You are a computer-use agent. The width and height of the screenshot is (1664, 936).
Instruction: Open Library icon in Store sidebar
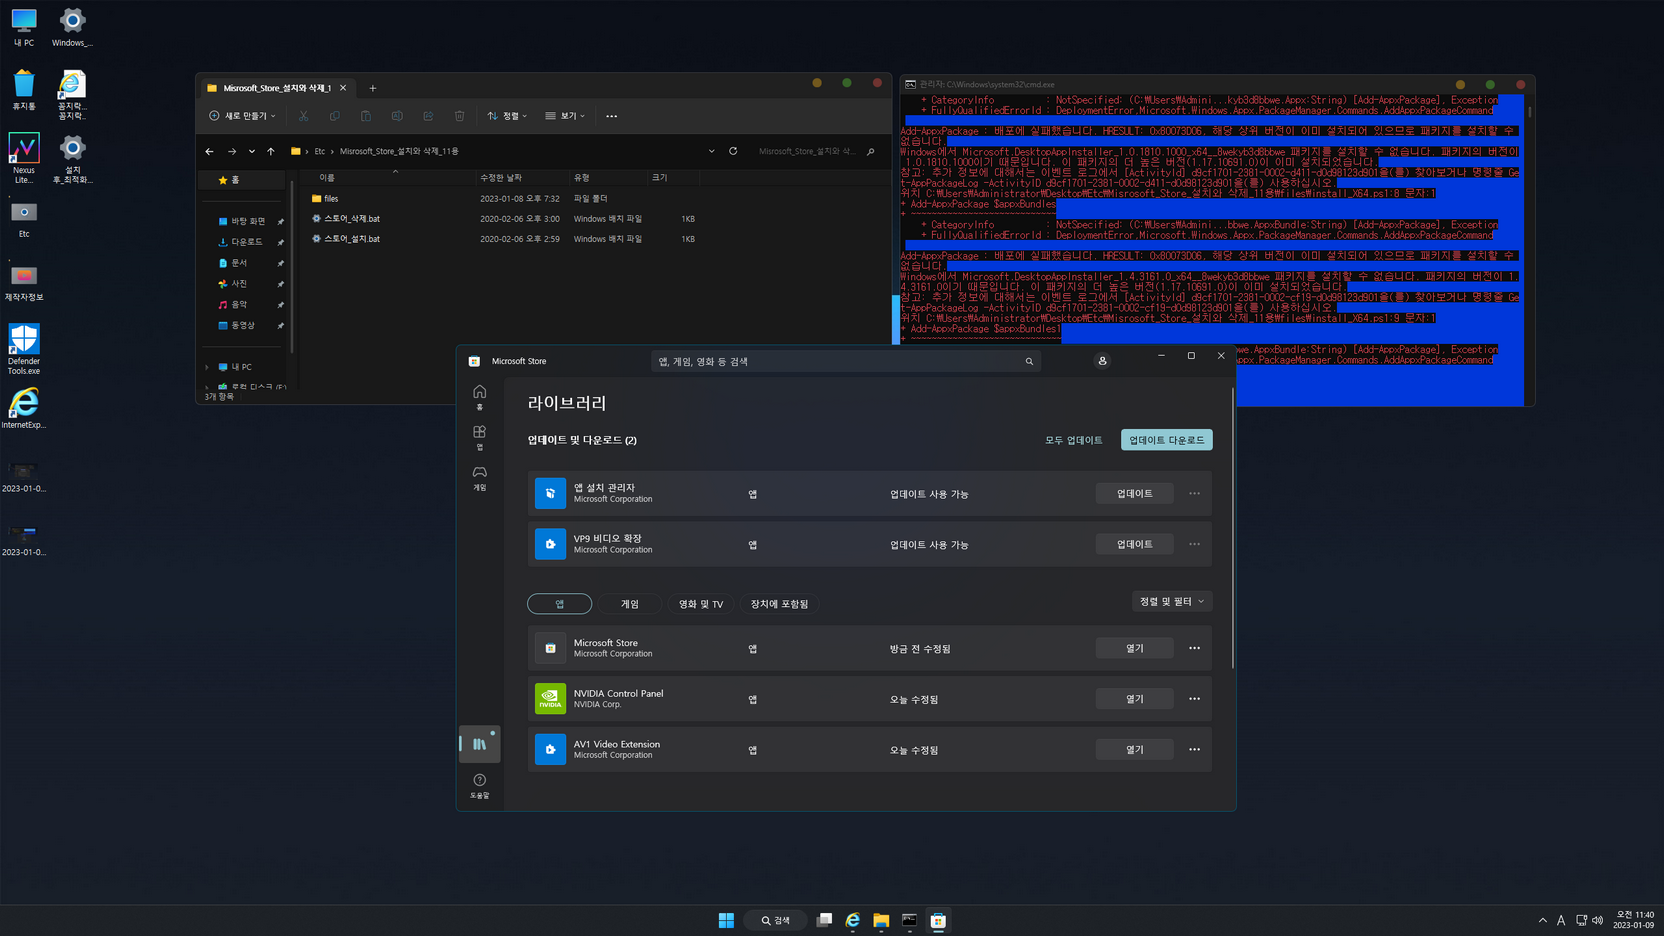coord(479,744)
